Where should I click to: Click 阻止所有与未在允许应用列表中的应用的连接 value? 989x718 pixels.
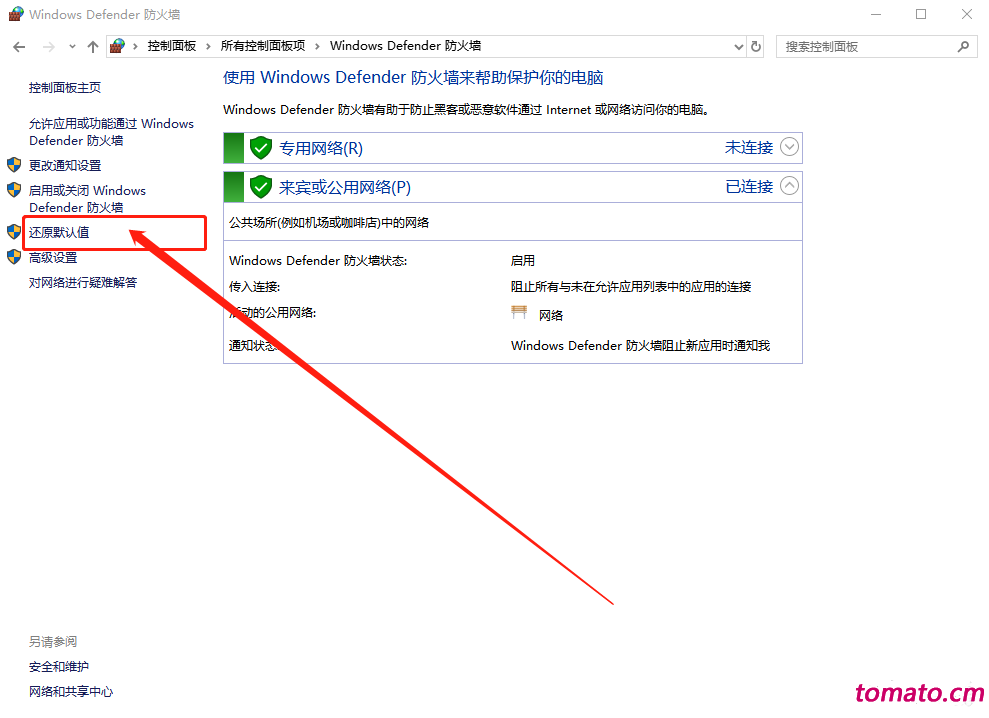point(631,287)
